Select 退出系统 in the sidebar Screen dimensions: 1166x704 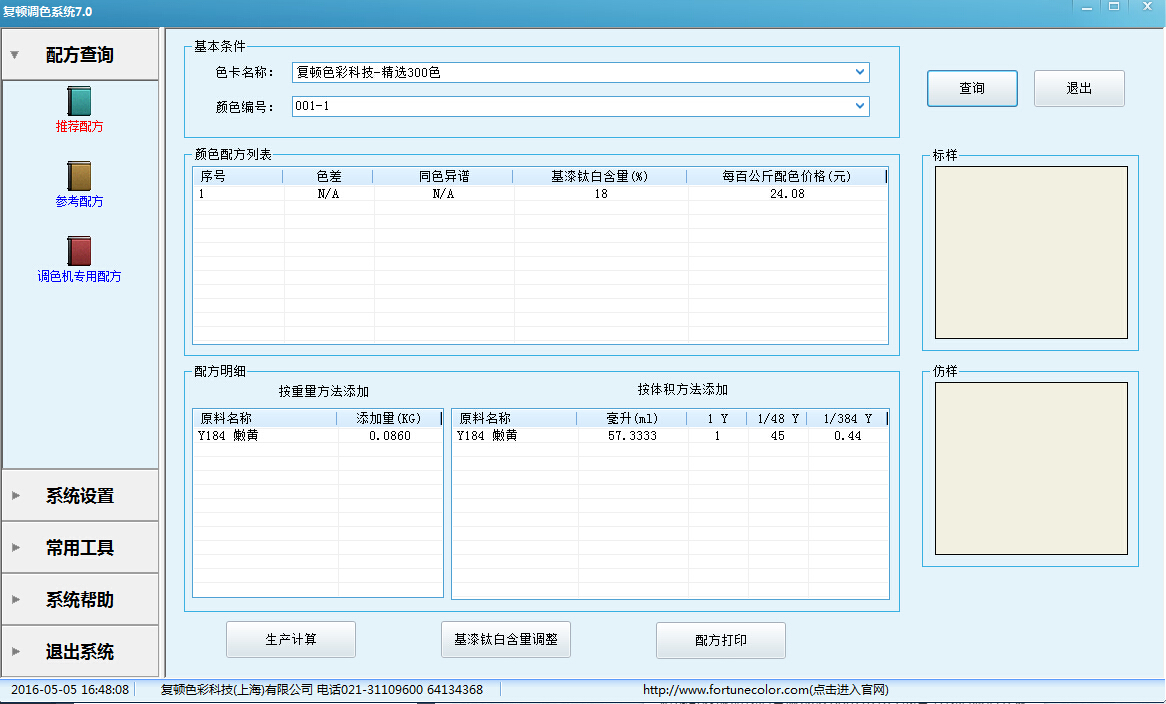click(x=80, y=652)
